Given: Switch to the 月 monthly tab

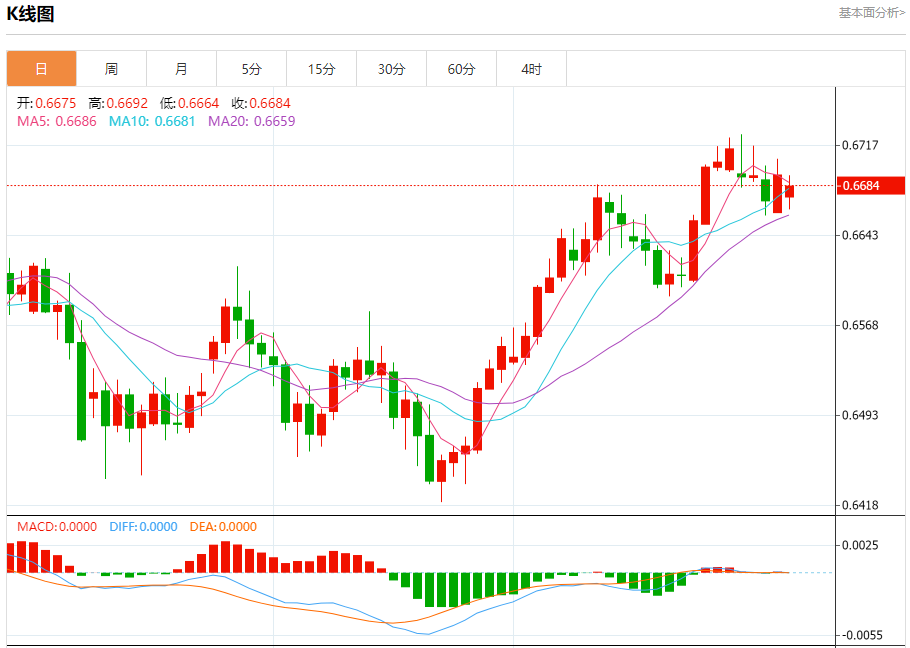Looking at the screenshot, I should (x=181, y=69).
